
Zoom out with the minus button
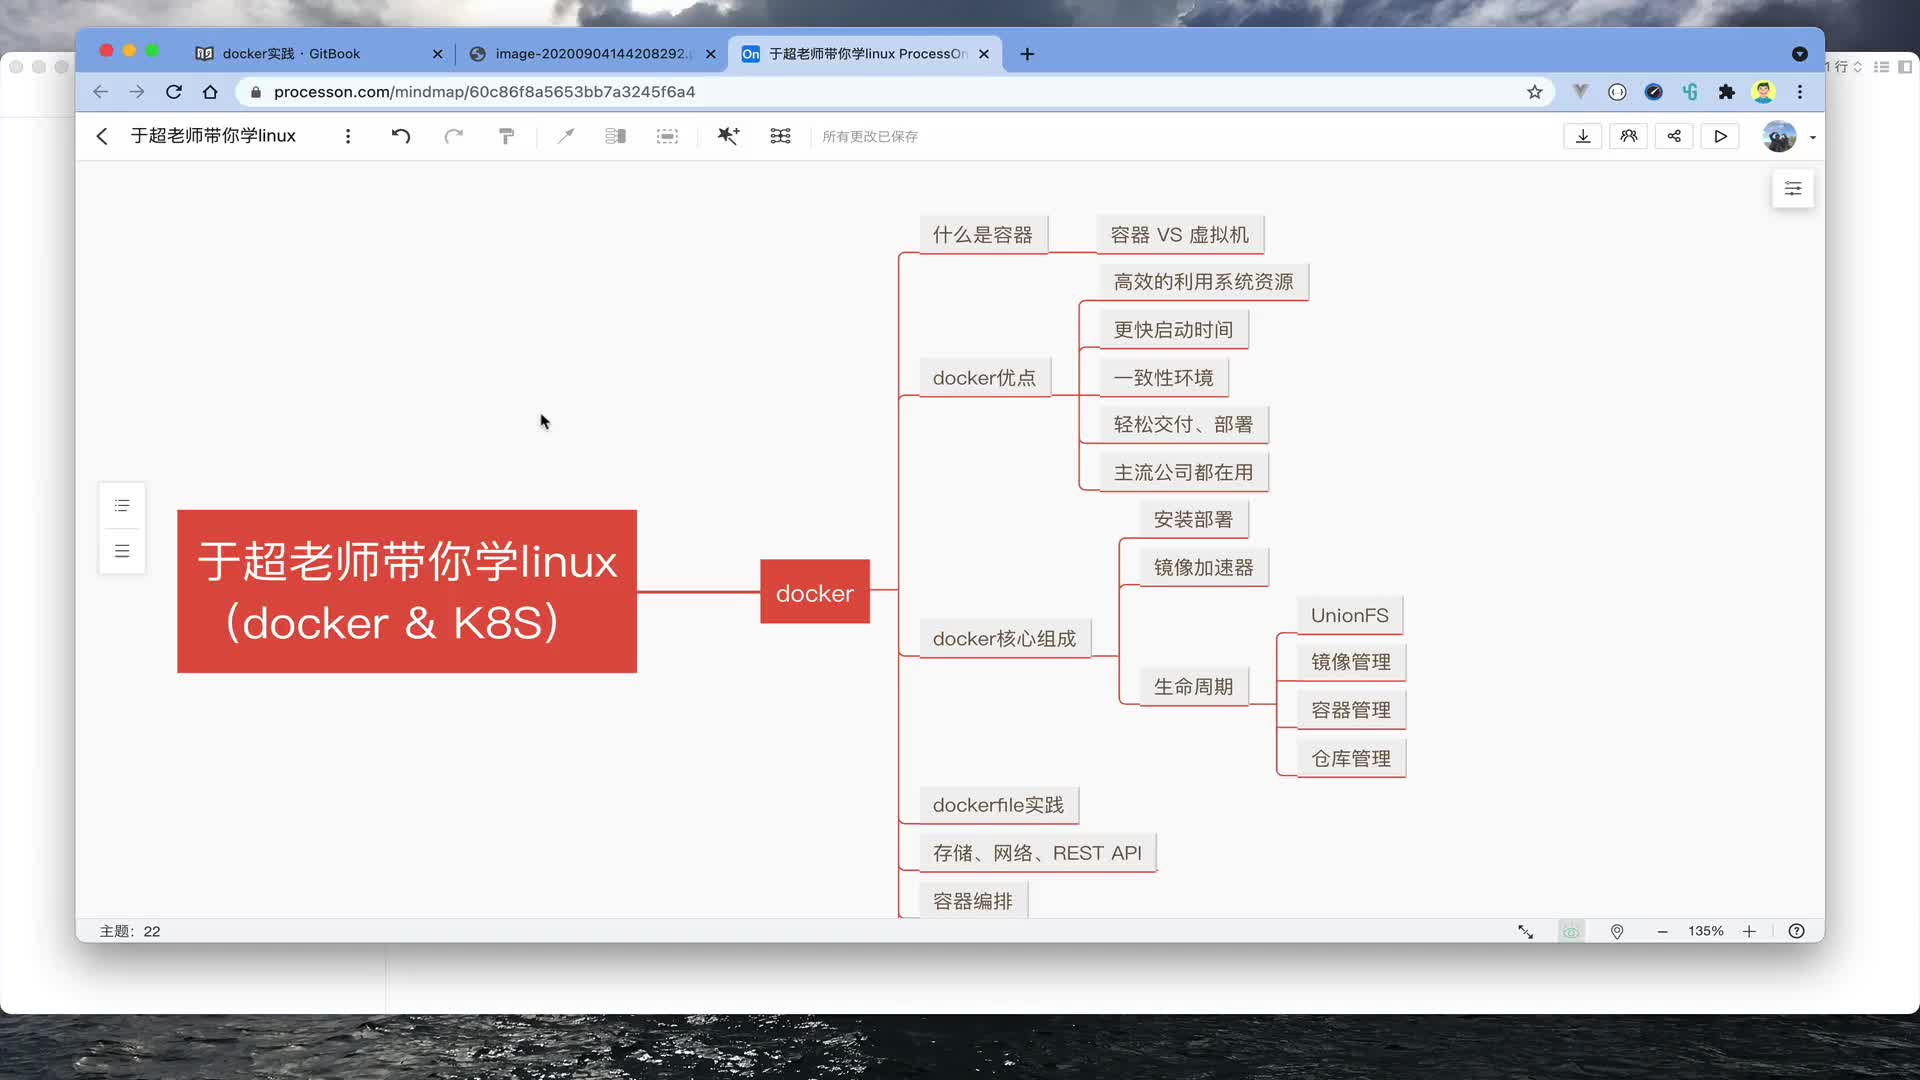[x=1663, y=931]
